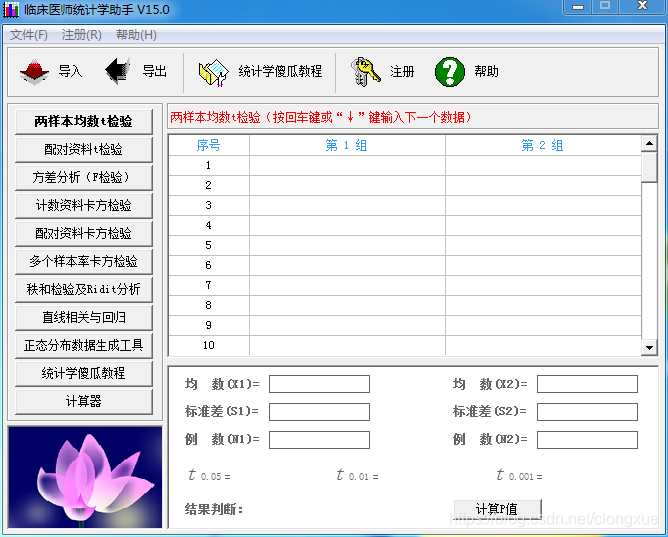Image resolution: width=668 pixels, height=537 pixels.
Task: Click the 标准差(S2) input field
Action: (587, 412)
